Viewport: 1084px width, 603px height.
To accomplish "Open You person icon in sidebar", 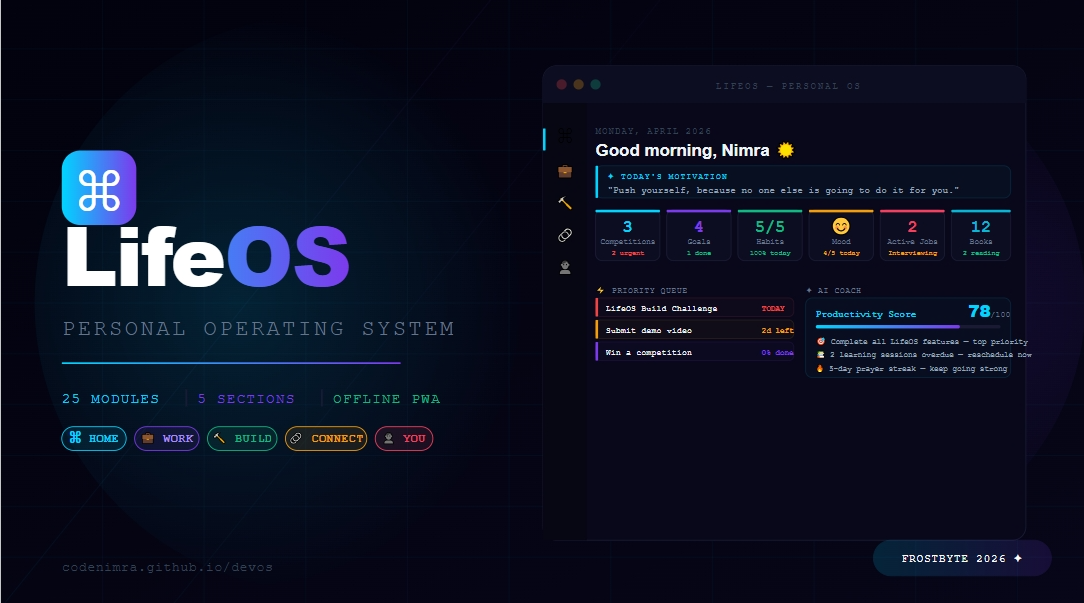I will pyautogui.click(x=565, y=268).
